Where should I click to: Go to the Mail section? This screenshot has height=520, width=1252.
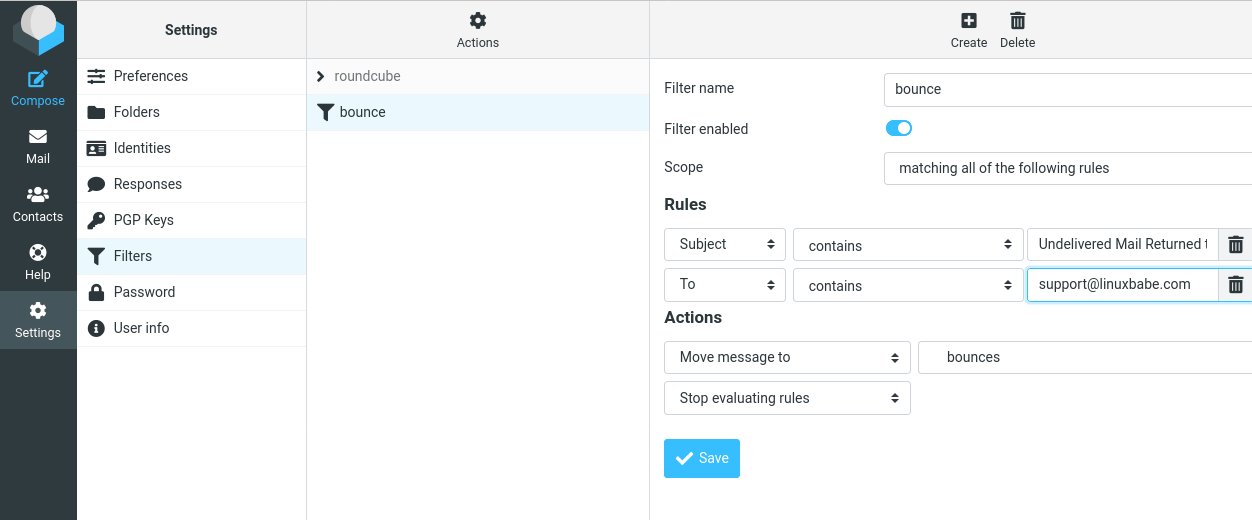tap(38, 146)
